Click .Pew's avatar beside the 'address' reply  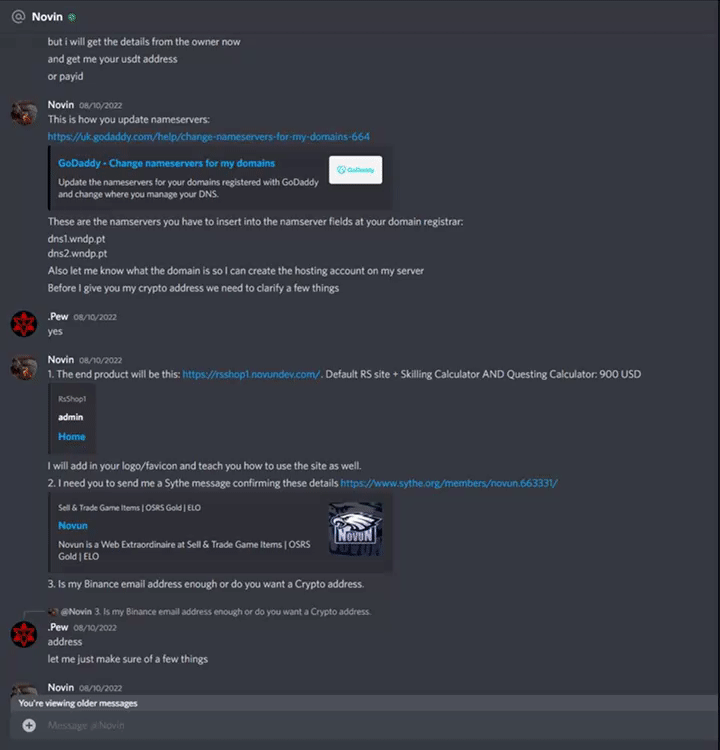[x=24, y=634]
